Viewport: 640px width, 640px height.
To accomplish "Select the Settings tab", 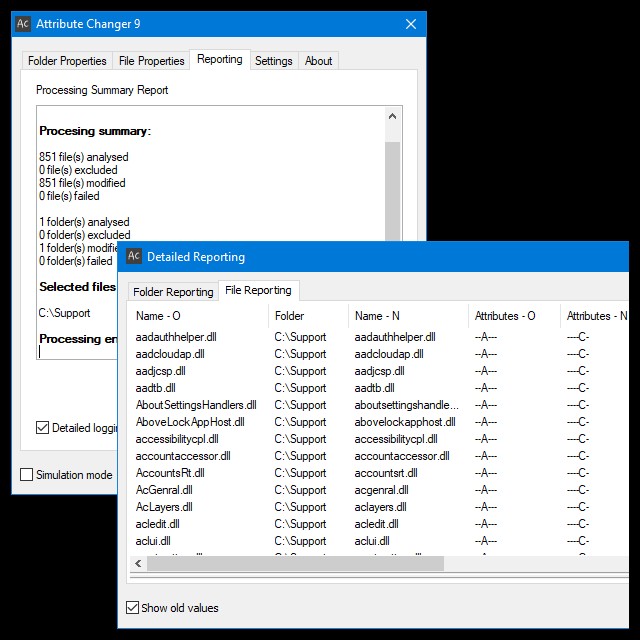I will point(273,61).
